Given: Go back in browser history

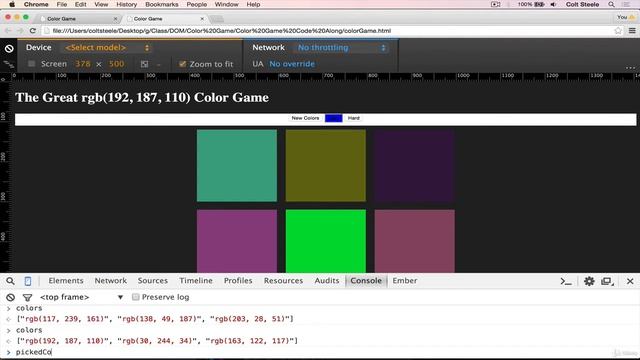Looking at the screenshot, I should pyautogui.click(x=8, y=31).
